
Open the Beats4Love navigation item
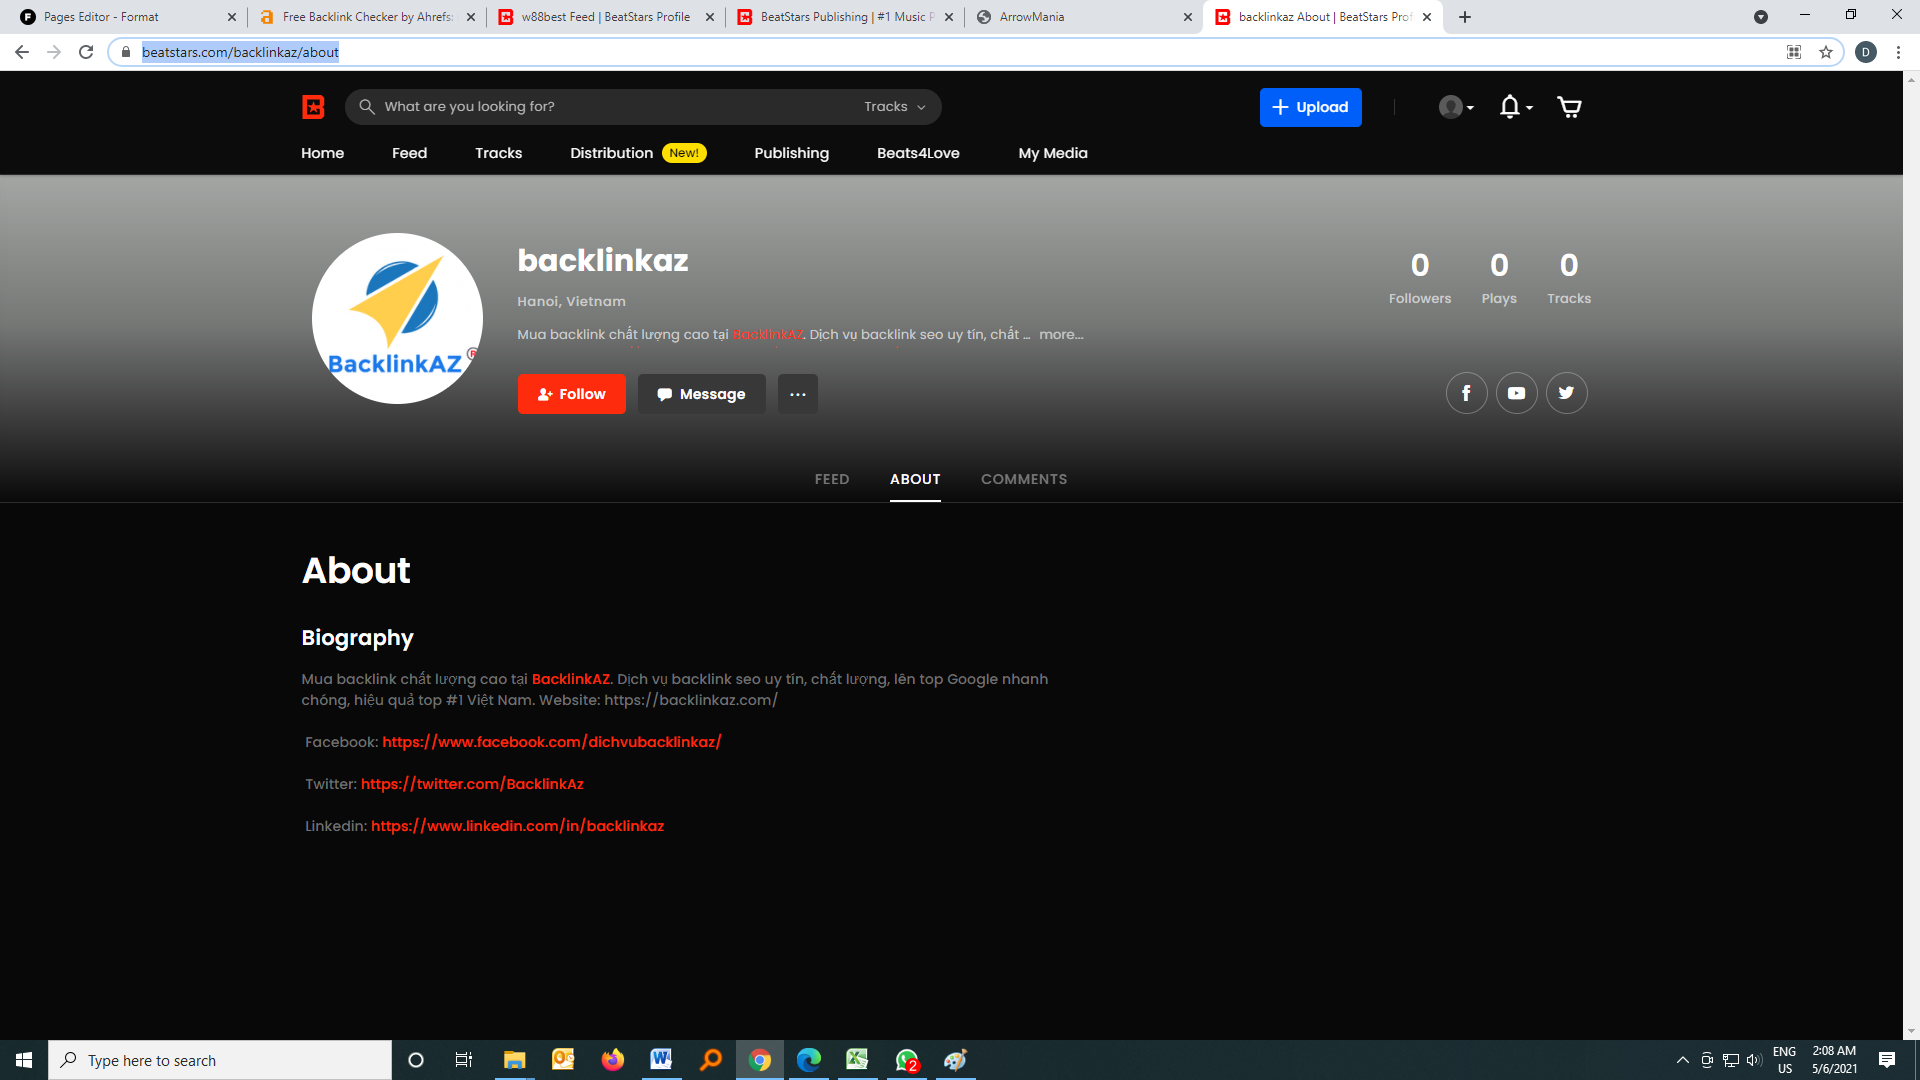[918, 153]
